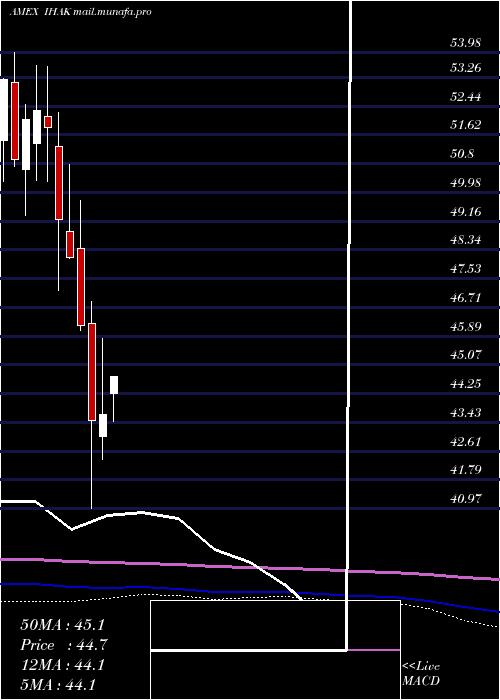Click the 45.89 price axis label
This screenshot has width=500, height=700.
[x=466, y=326]
